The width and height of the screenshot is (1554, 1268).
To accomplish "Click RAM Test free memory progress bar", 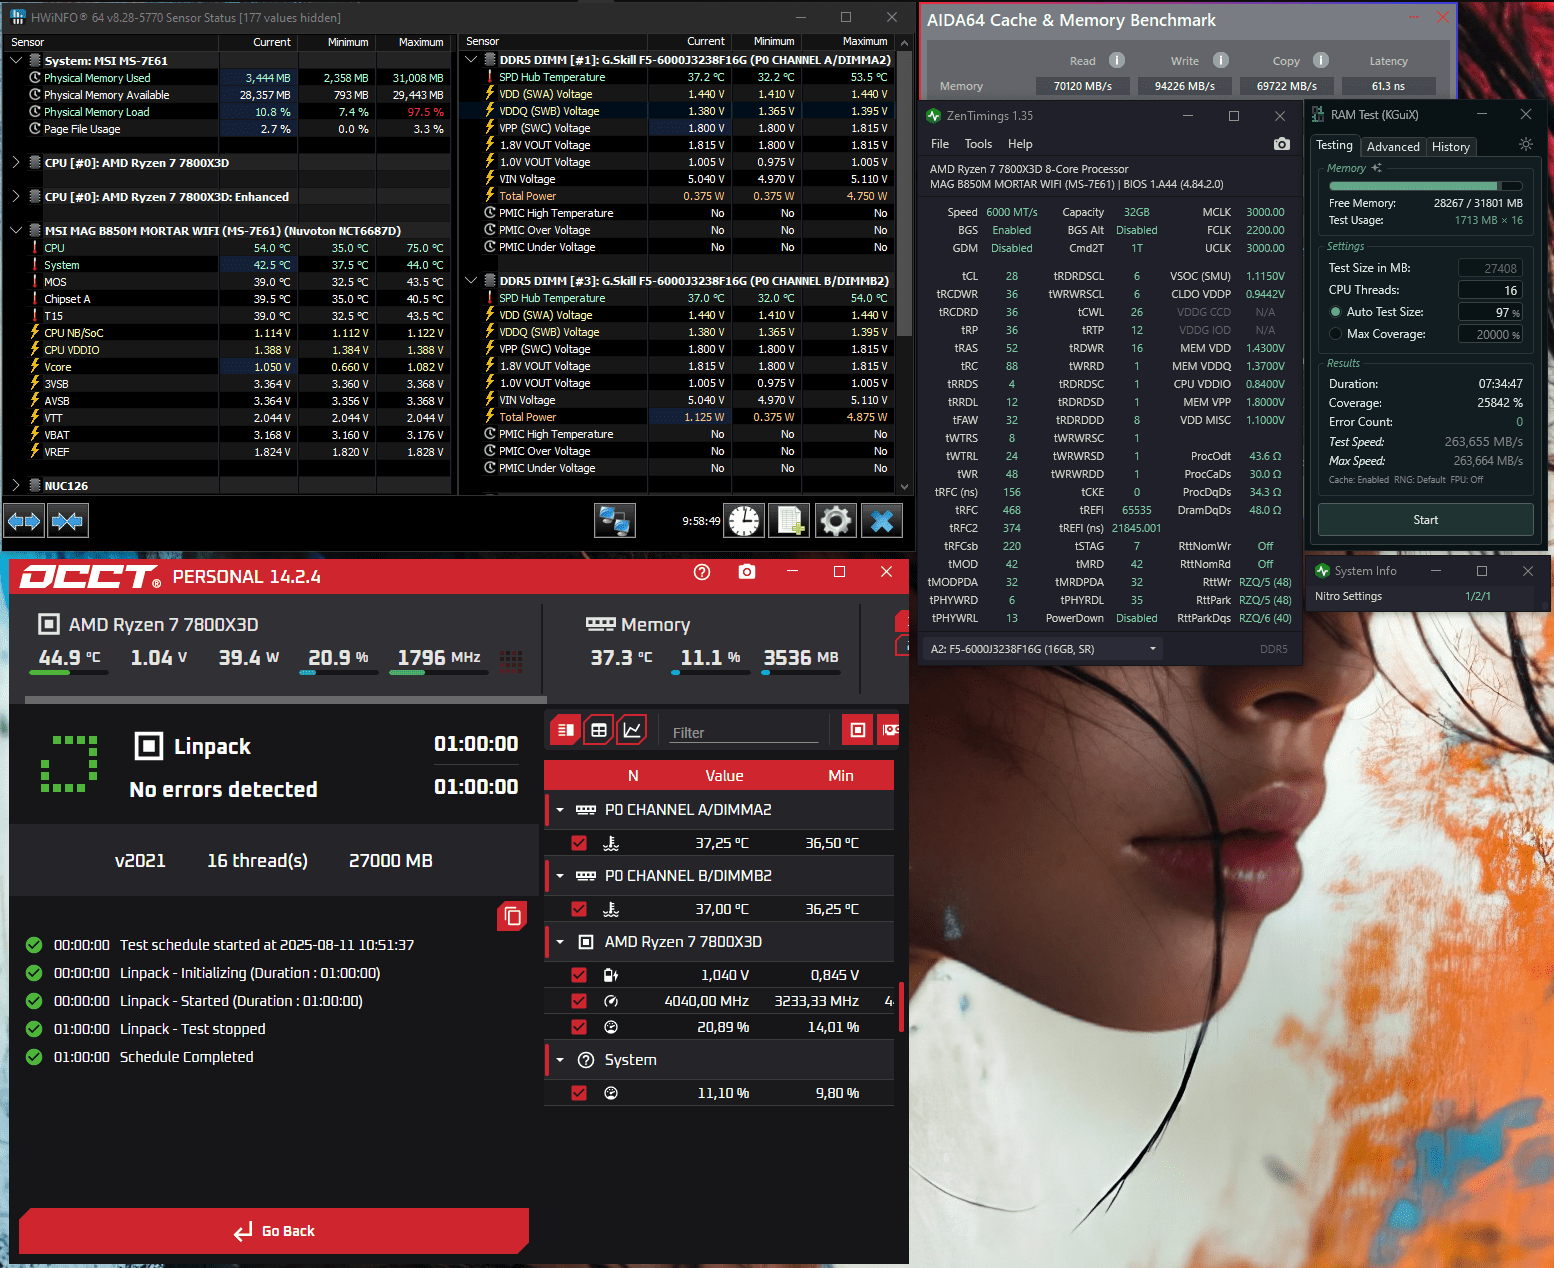I will [1424, 186].
